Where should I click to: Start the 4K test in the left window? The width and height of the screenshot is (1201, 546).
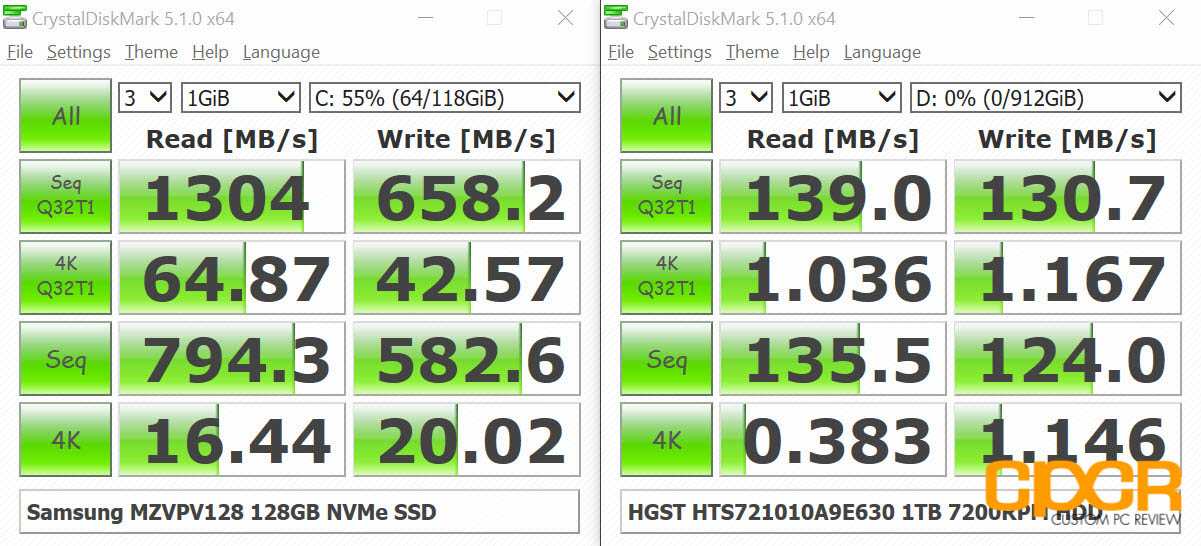[65, 438]
